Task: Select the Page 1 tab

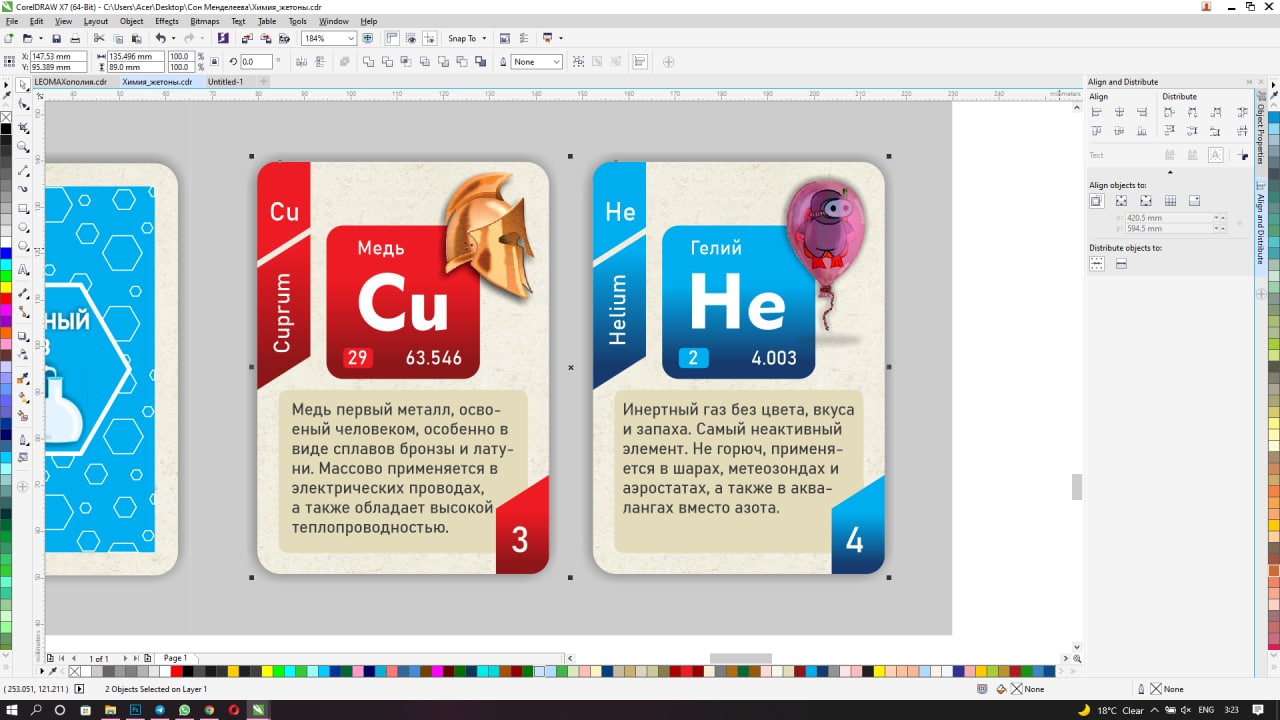Action: point(175,658)
